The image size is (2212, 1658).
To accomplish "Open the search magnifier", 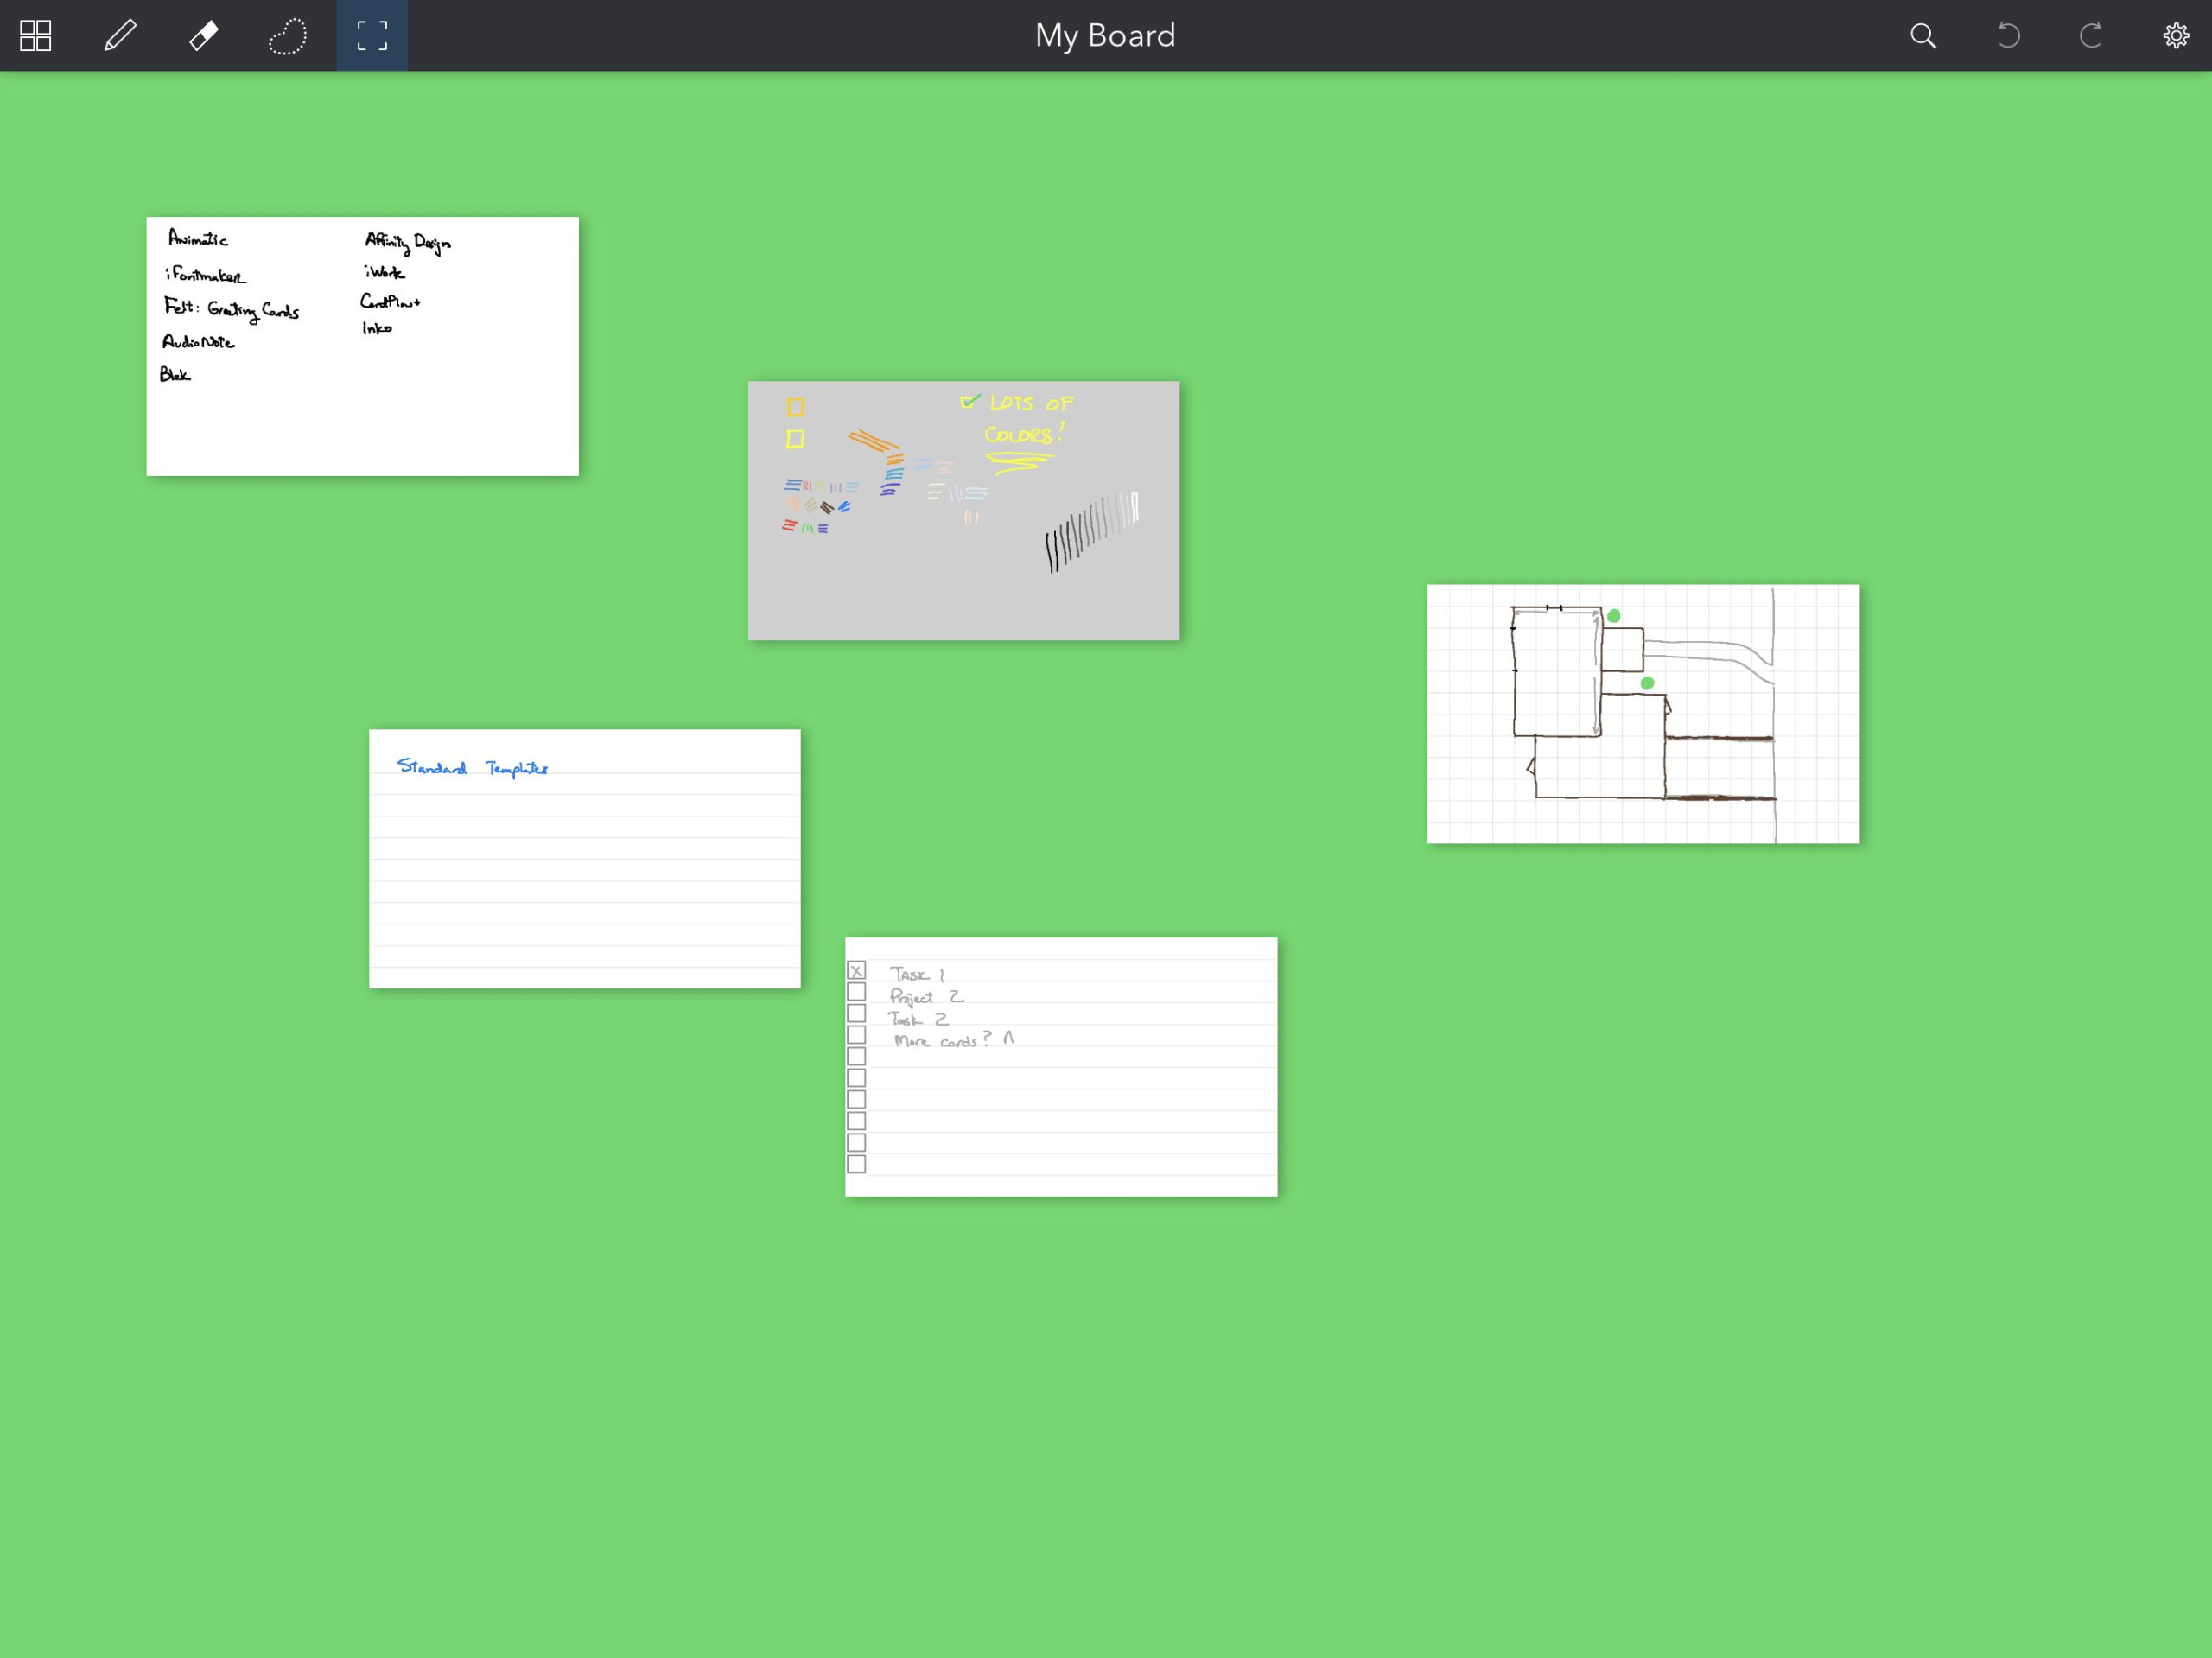I will [x=1923, y=36].
